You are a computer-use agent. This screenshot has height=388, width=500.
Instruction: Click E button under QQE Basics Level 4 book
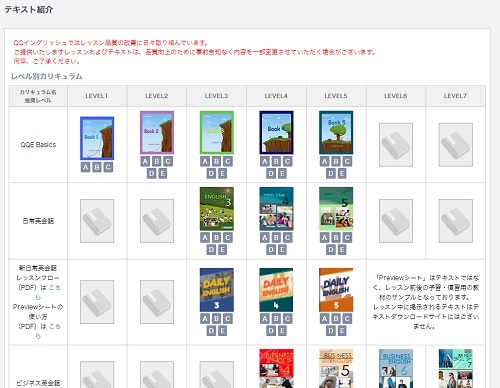click(282, 173)
